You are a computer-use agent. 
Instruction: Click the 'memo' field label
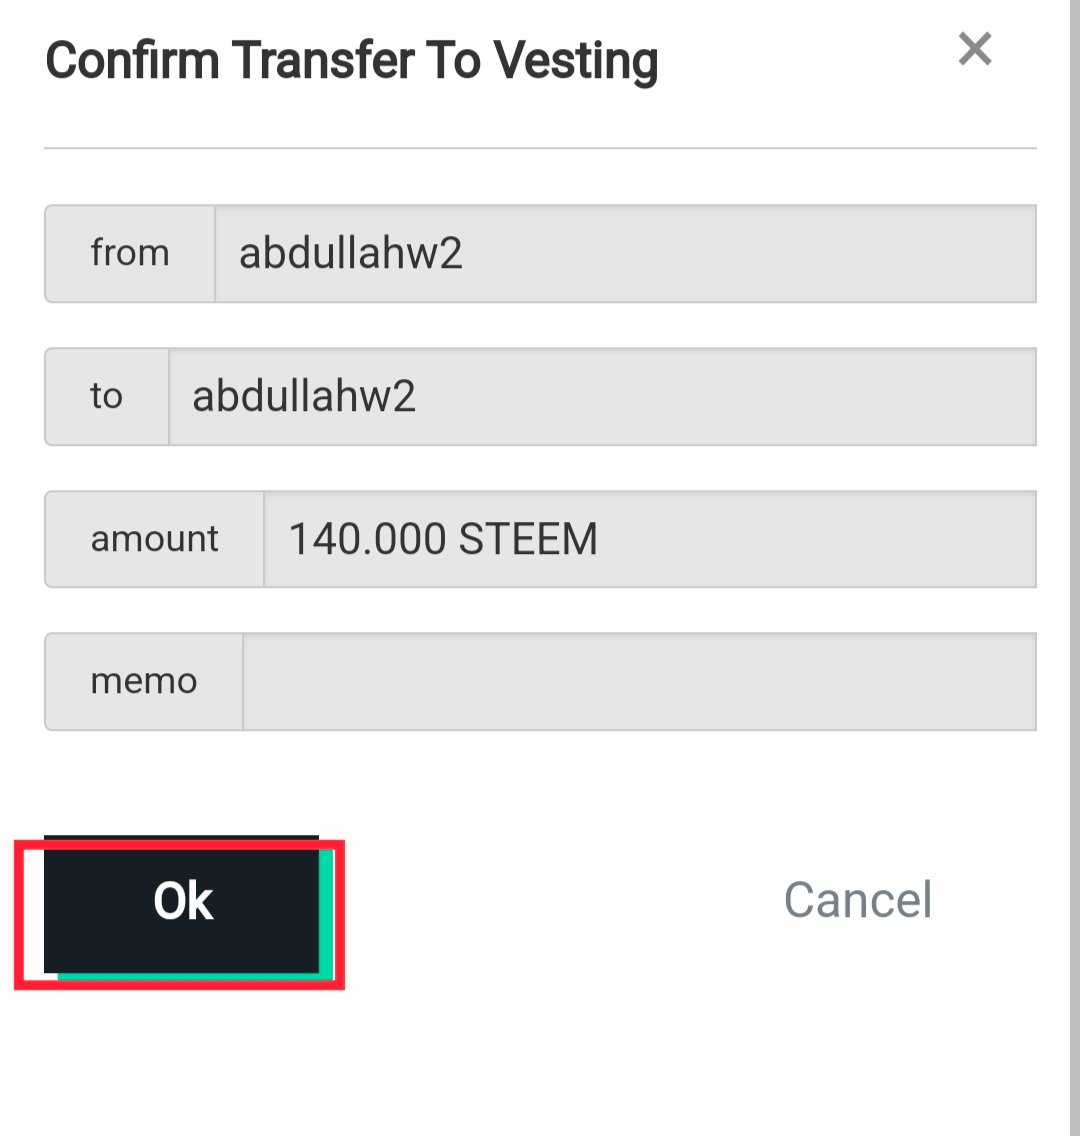coord(143,682)
